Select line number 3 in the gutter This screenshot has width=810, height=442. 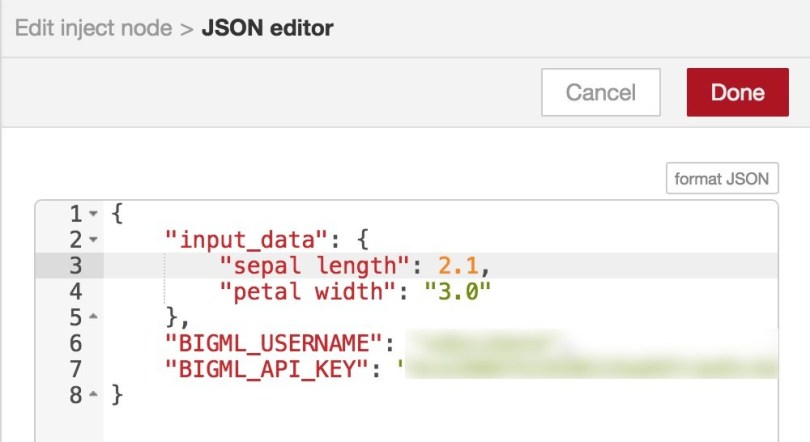click(x=77, y=266)
